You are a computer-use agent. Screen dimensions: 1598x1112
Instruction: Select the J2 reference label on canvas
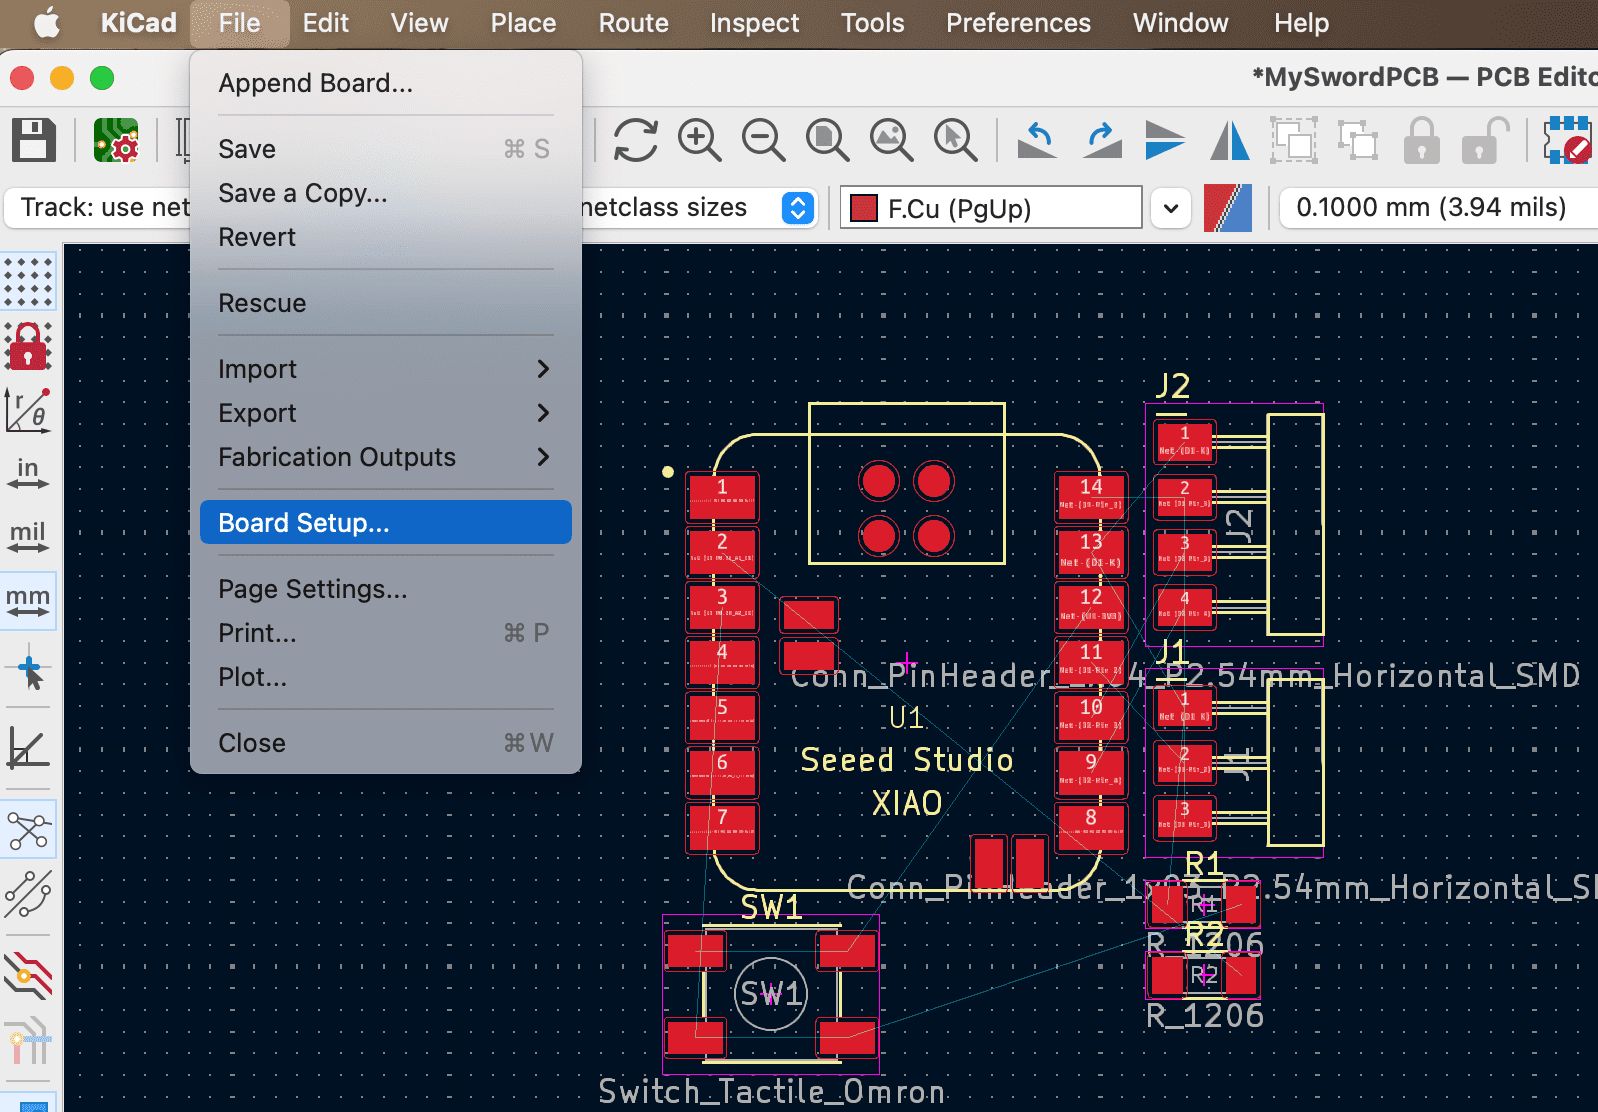tap(1172, 386)
